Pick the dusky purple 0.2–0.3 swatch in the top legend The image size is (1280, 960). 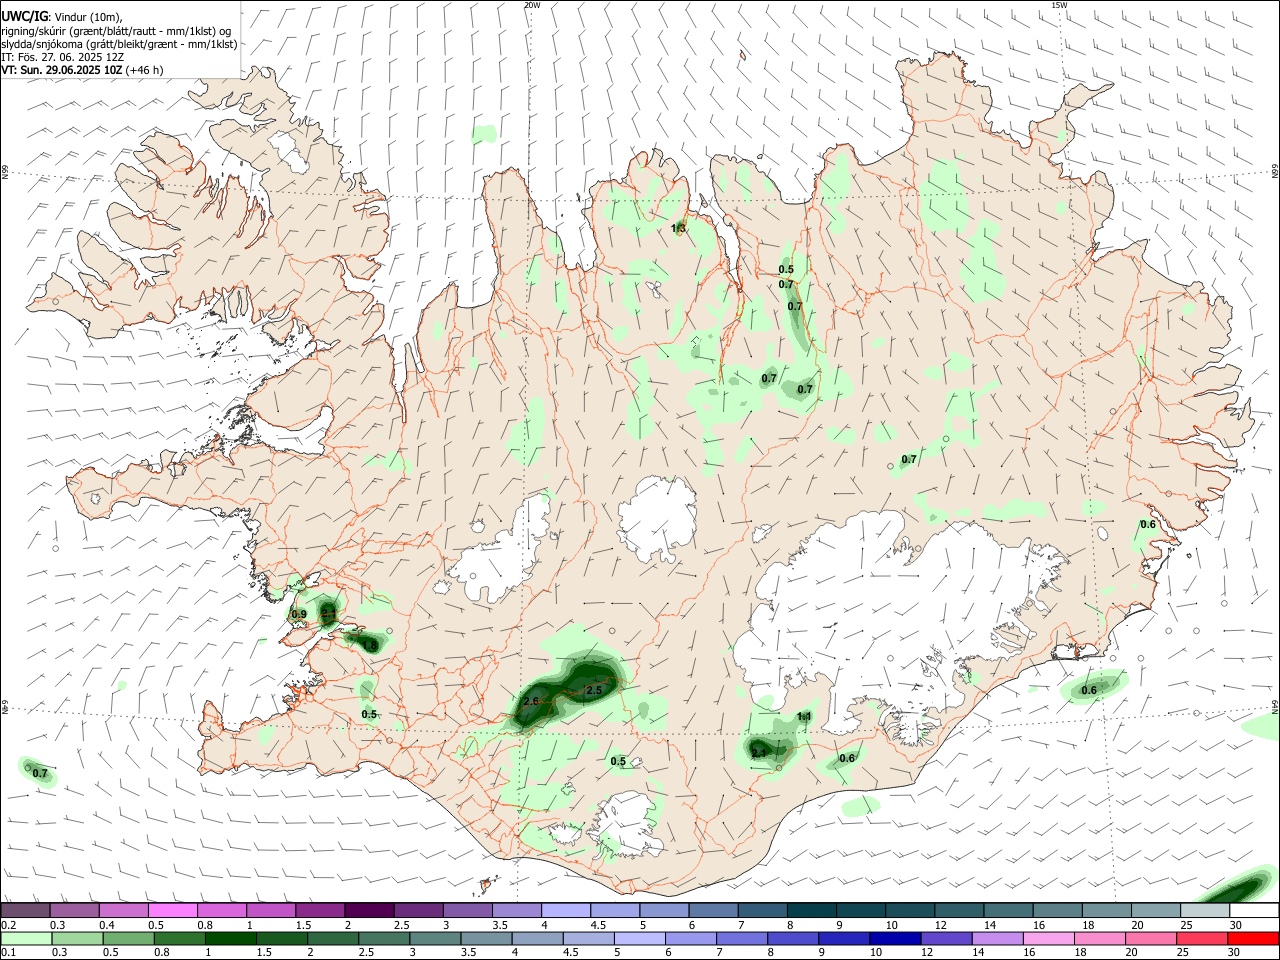click(25, 910)
